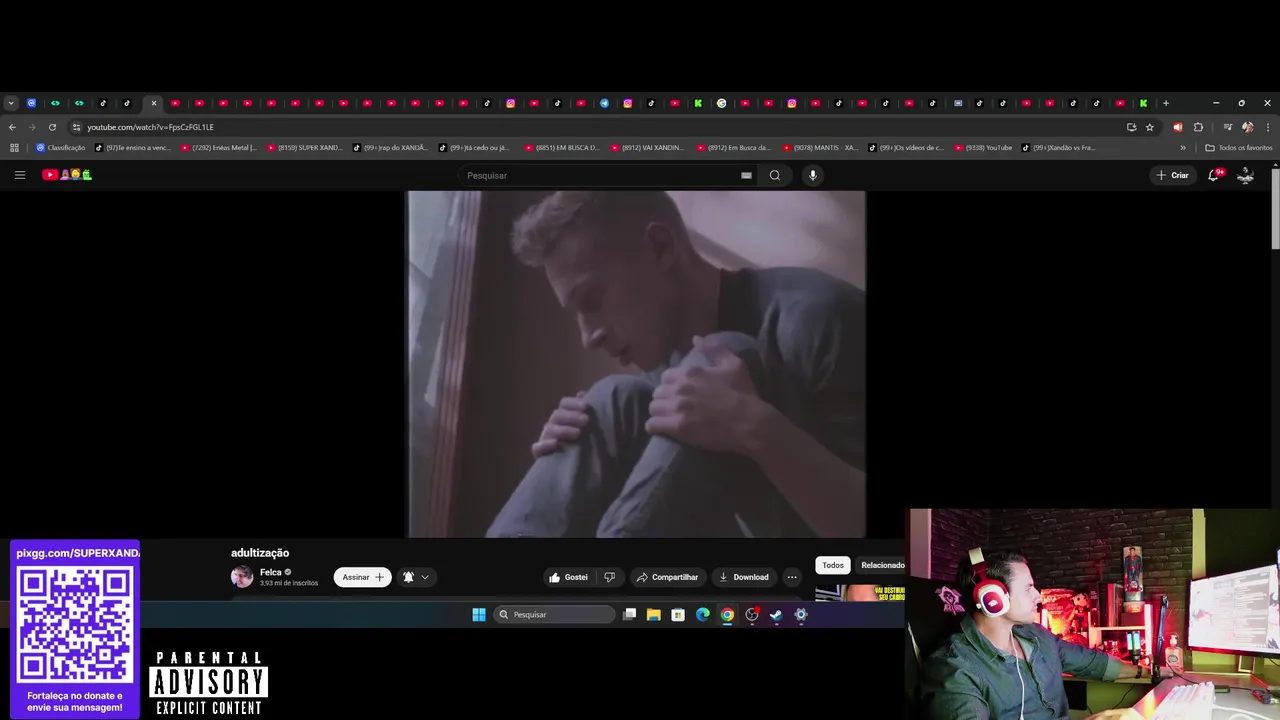Dislike the video with thumbs down
This screenshot has width=1280, height=720.
point(609,577)
